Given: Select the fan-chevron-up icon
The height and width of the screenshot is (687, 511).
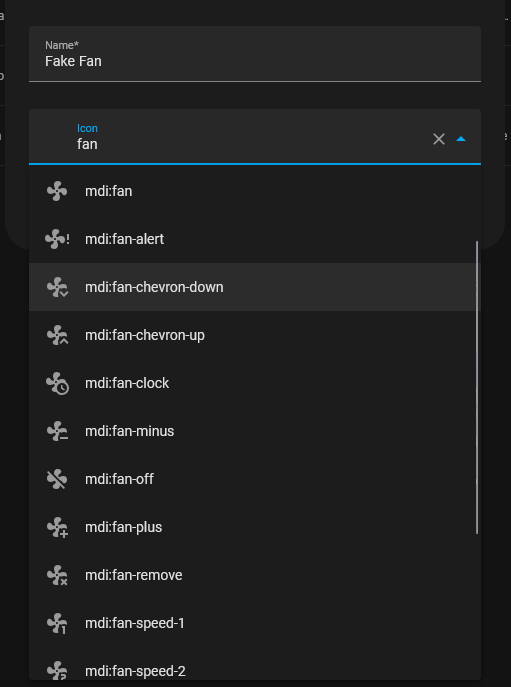Looking at the screenshot, I should (57, 335).
